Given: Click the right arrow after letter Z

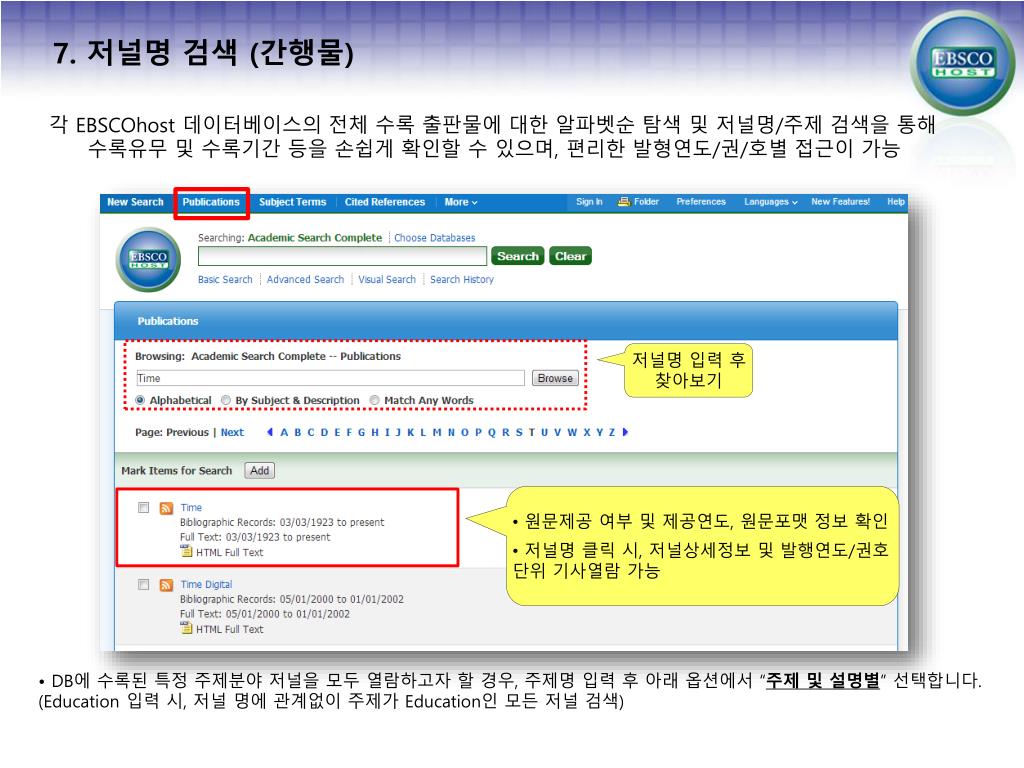Looking at the screenshot, I should pyautogui.click(x=625, y=432).
